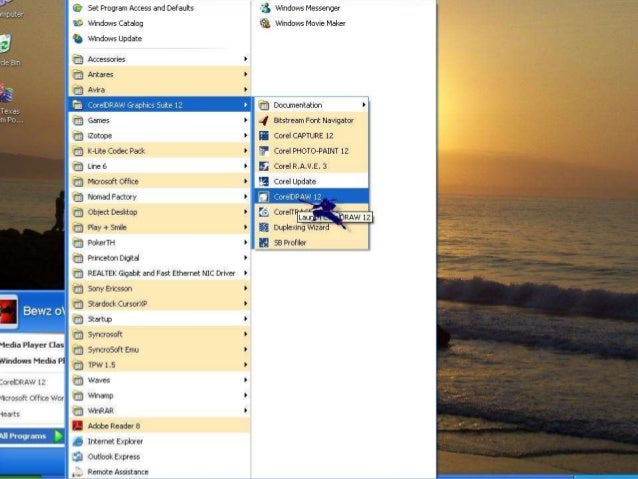Open the Play + Smile group

pos(160,227)
